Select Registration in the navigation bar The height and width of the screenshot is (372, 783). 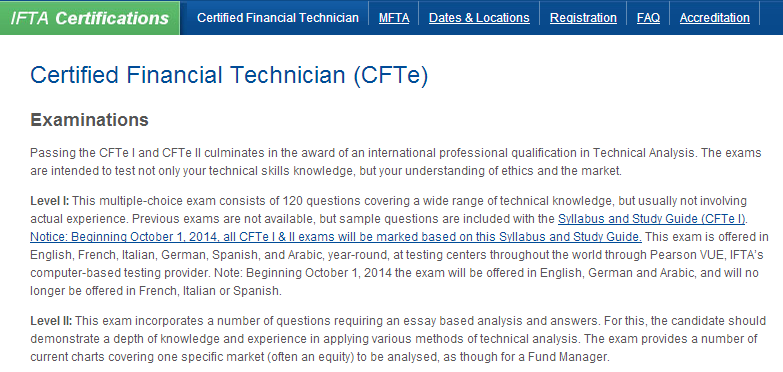583,18
